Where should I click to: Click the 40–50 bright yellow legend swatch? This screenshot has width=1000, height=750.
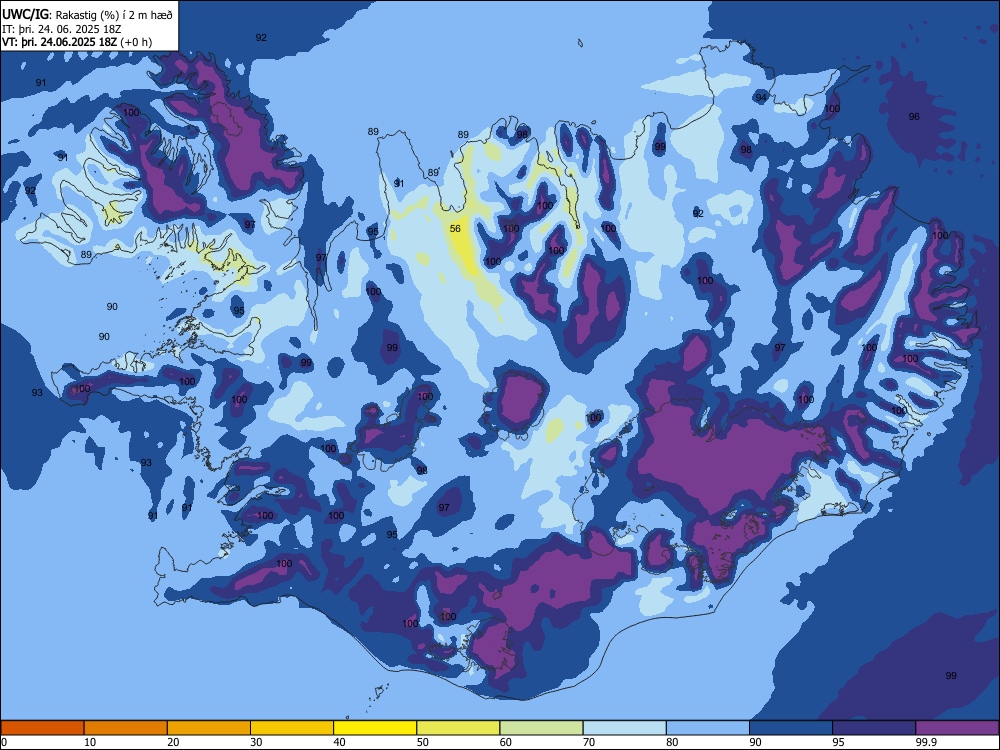[x=375, y=728]
